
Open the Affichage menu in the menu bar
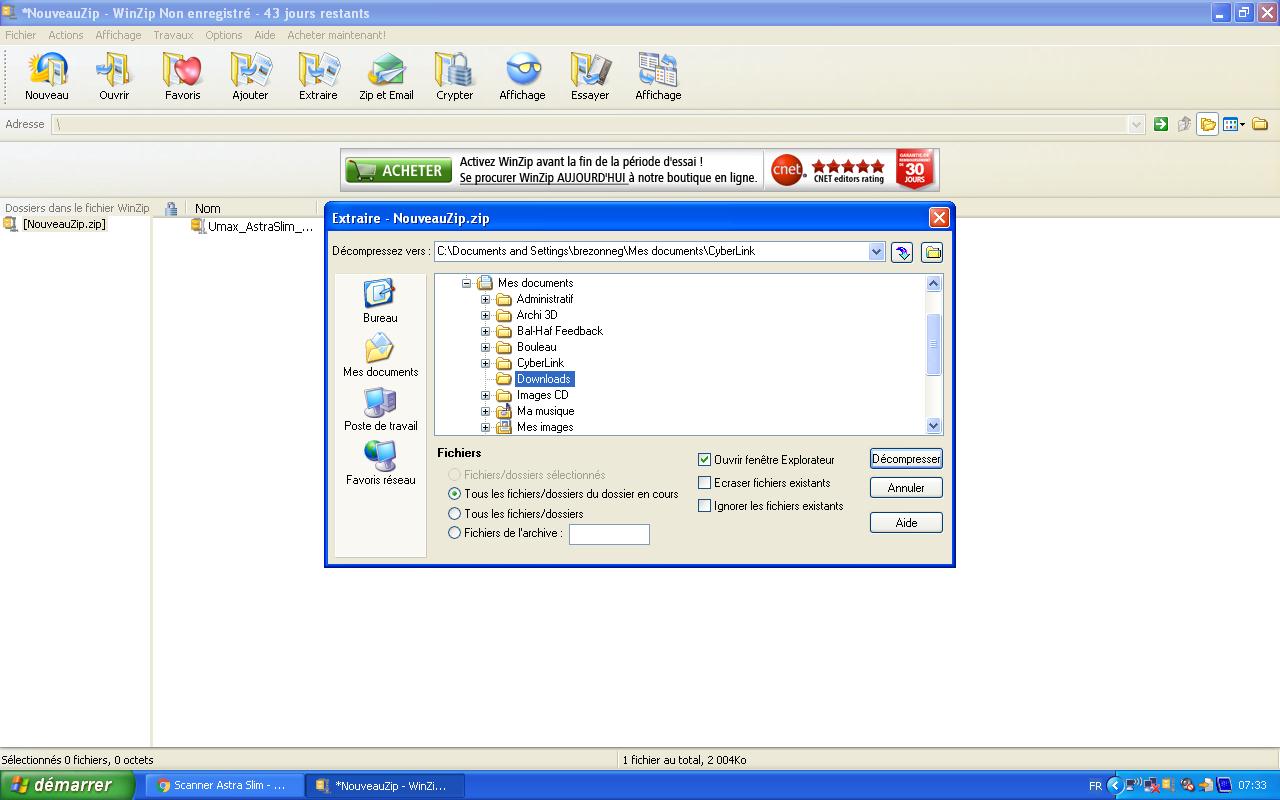click(118, 35)
